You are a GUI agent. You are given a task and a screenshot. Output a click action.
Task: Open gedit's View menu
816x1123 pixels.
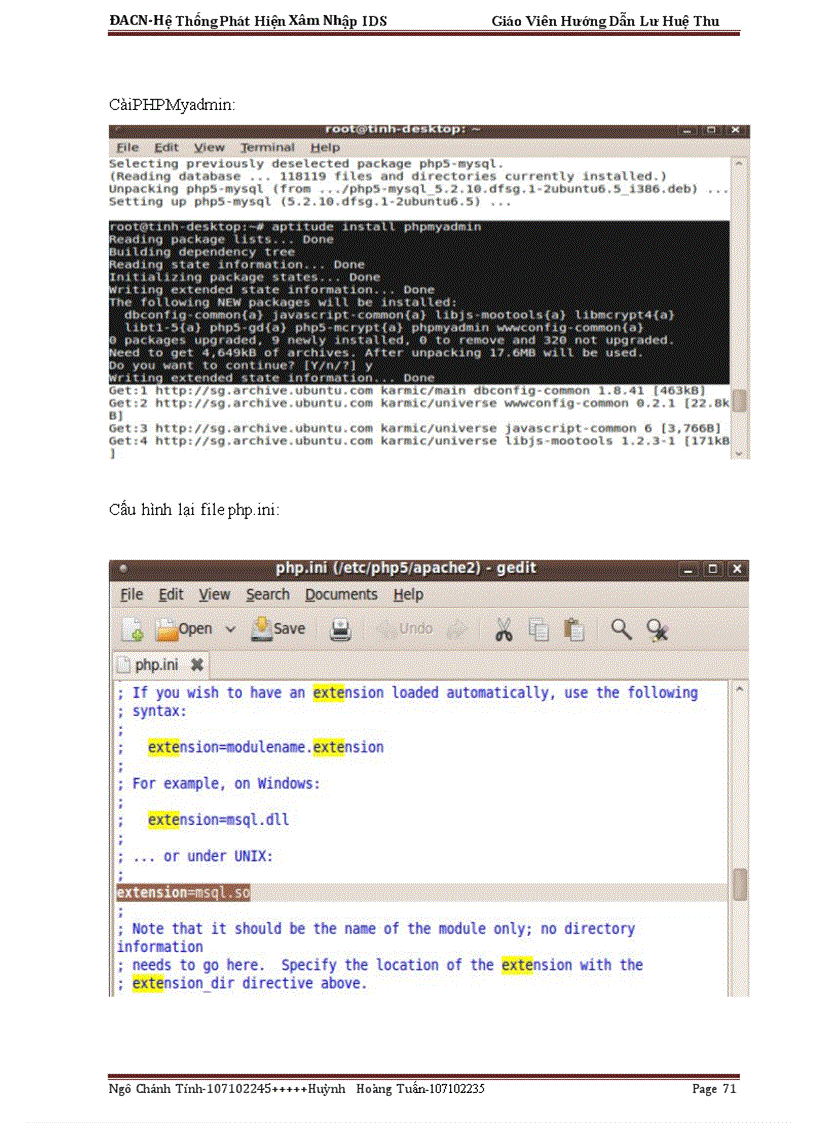(x=214, y=594)
